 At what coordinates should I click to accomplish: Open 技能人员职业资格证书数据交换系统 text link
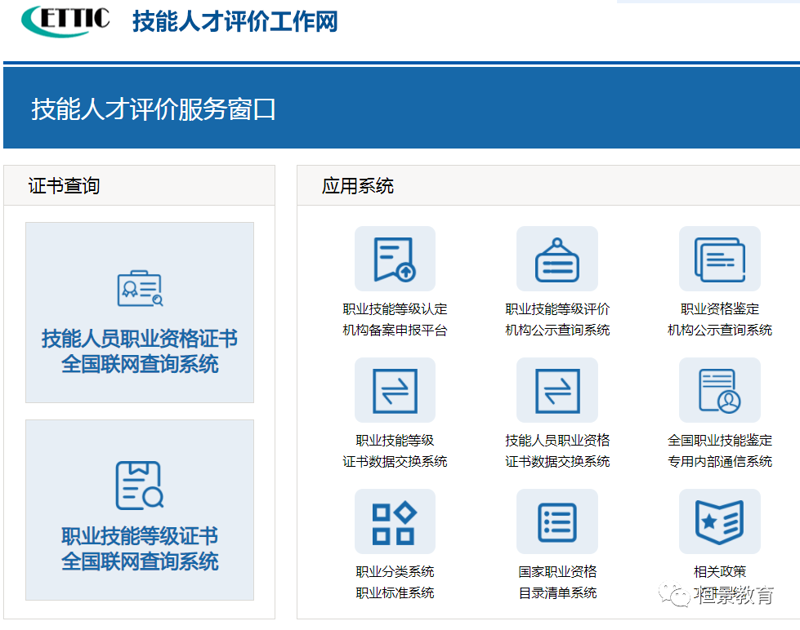(557, 451)
